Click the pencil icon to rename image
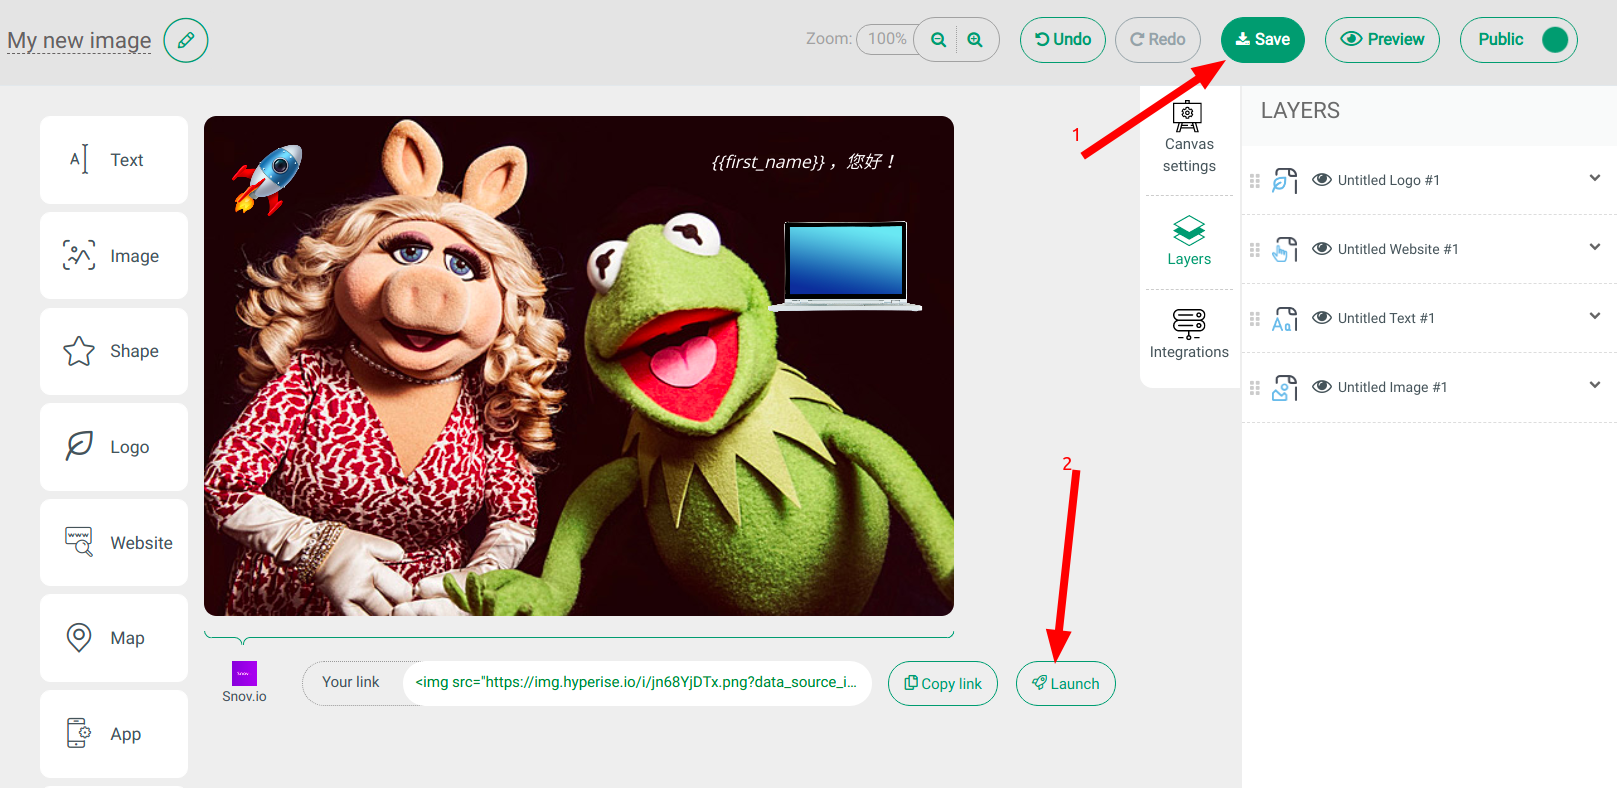This screenshot has width=1617, height=788. [186, 40]
